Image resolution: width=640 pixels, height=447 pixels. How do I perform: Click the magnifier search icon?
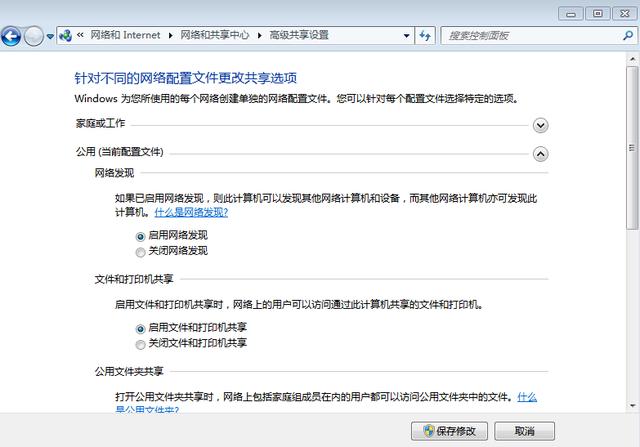628,36
